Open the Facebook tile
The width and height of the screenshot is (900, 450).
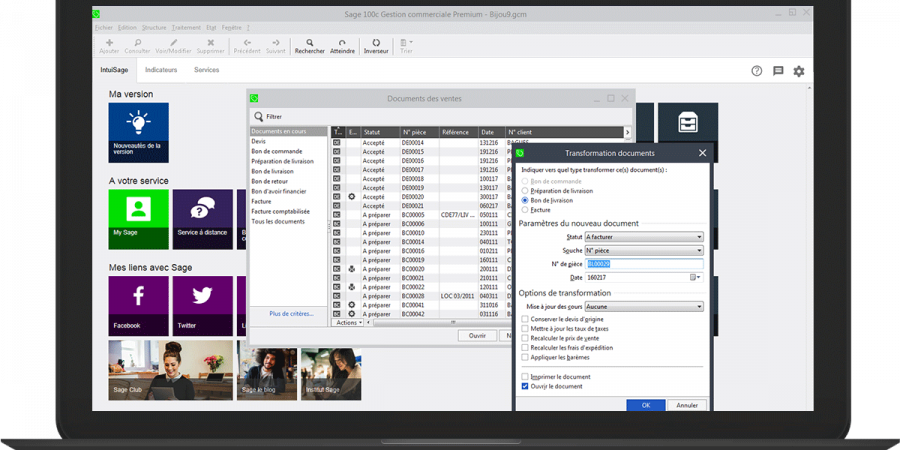pyautogui.click(x=138, y=306)
